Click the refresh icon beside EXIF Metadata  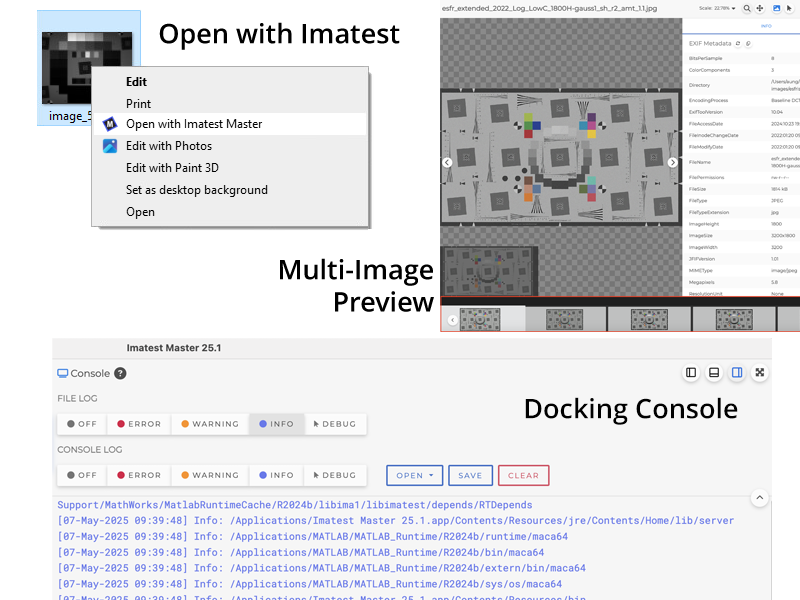click(x=738, y=44)
